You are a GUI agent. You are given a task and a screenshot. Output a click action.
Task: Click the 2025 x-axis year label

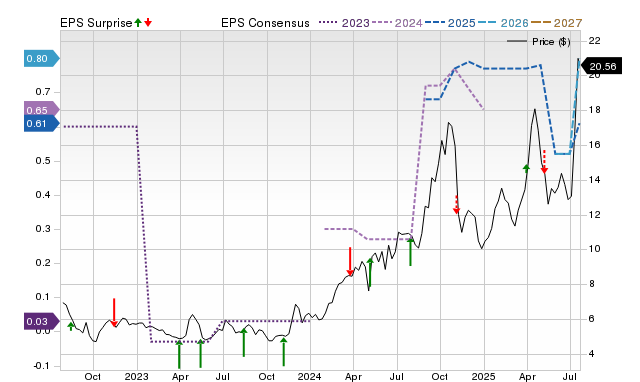point(483,376)
